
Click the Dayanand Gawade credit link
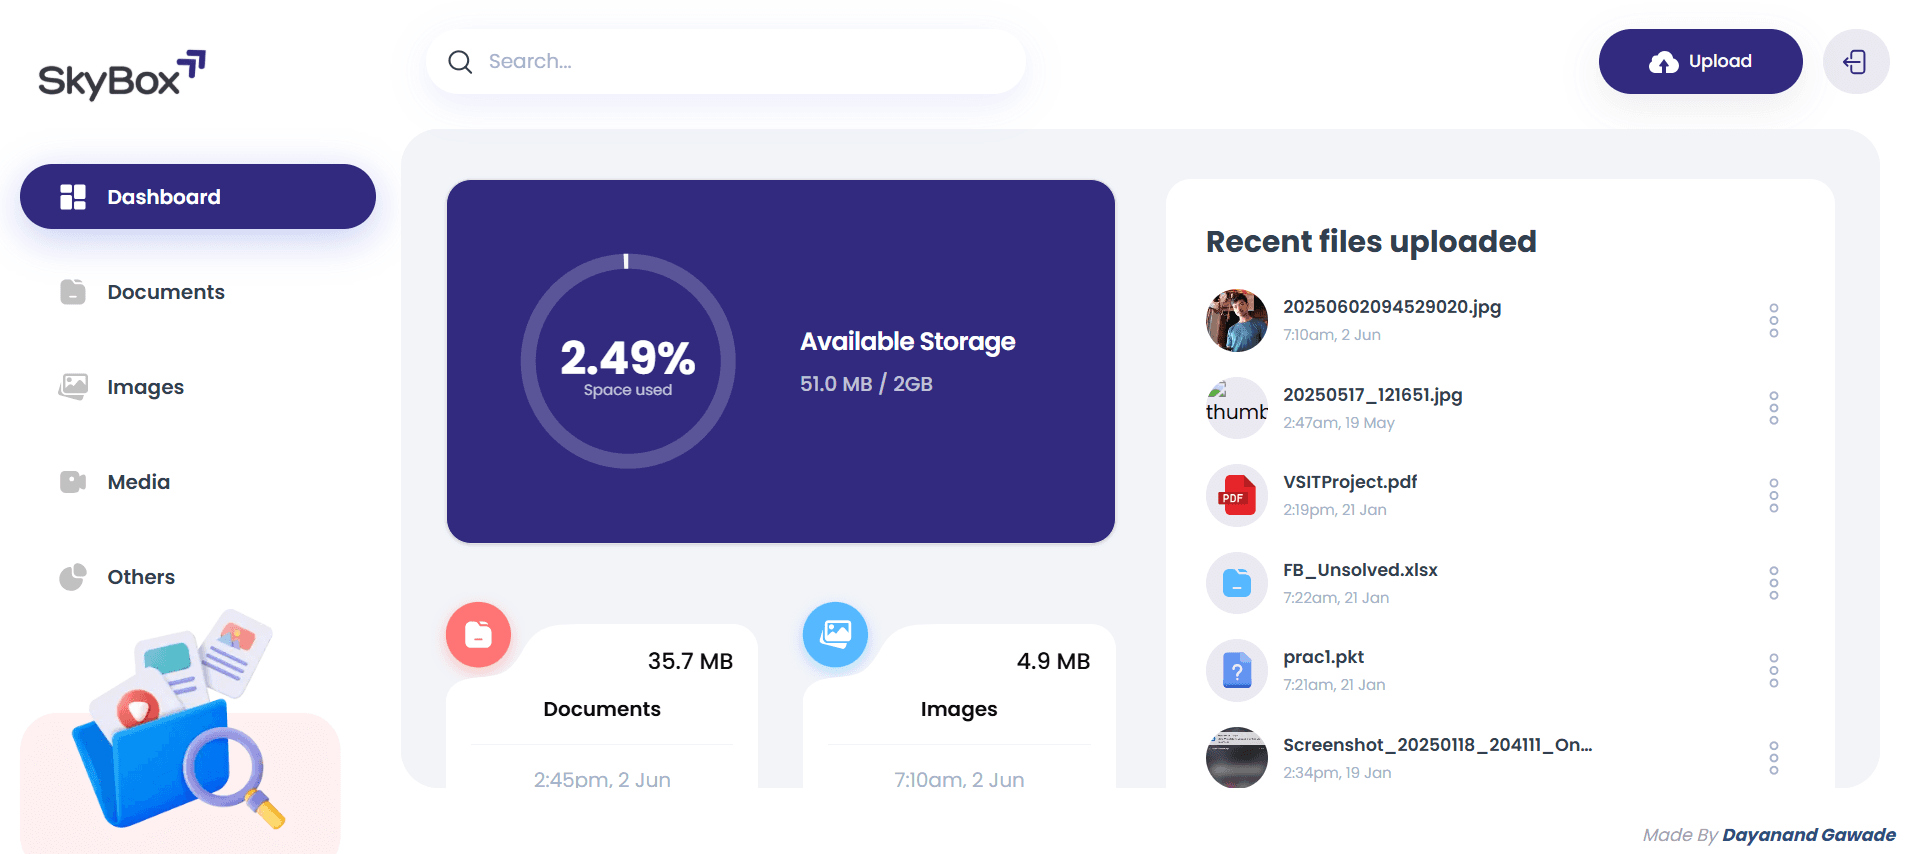1809,835
